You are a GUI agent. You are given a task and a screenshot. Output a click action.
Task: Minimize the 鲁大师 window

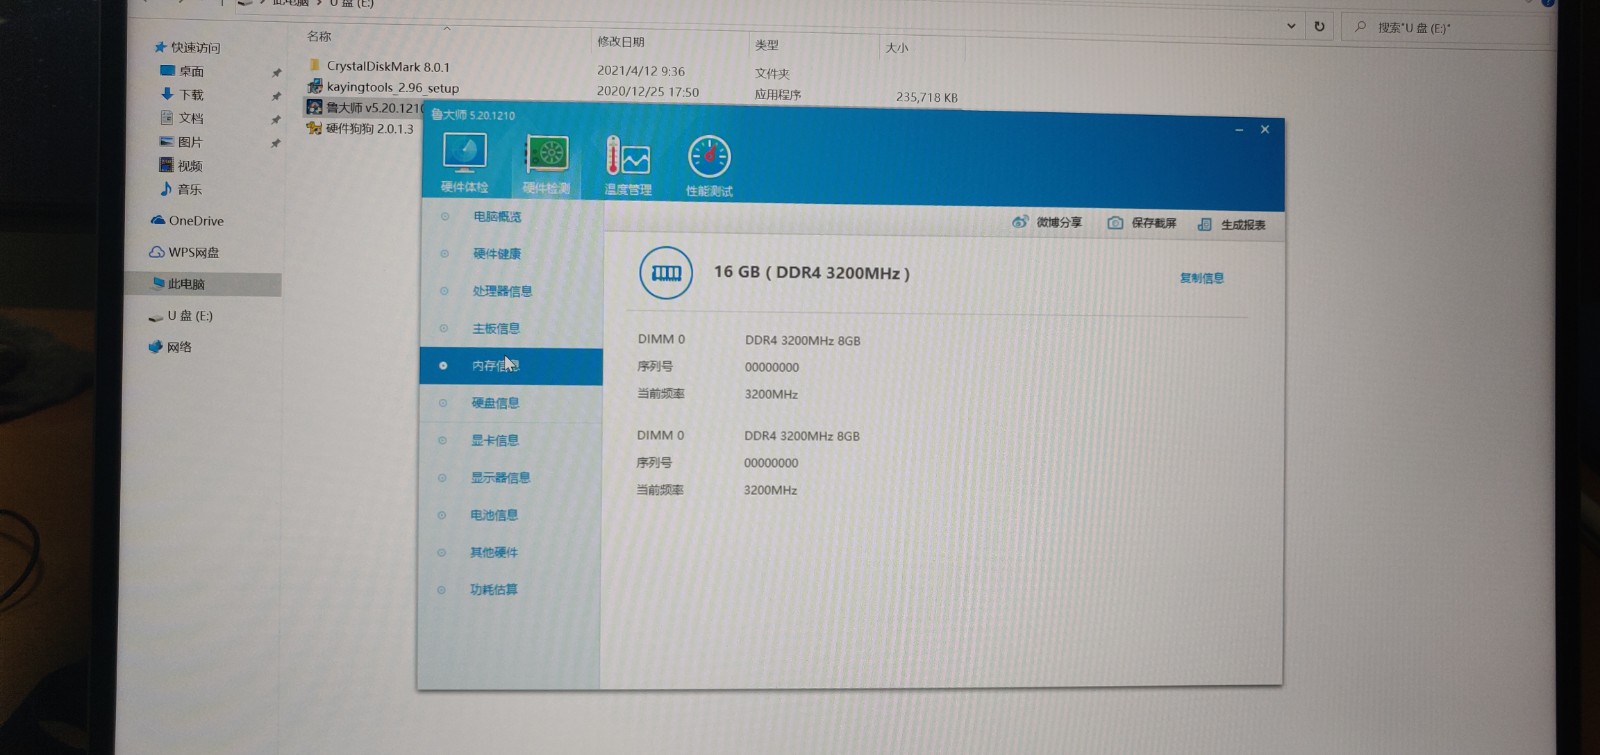point(1239,130)
